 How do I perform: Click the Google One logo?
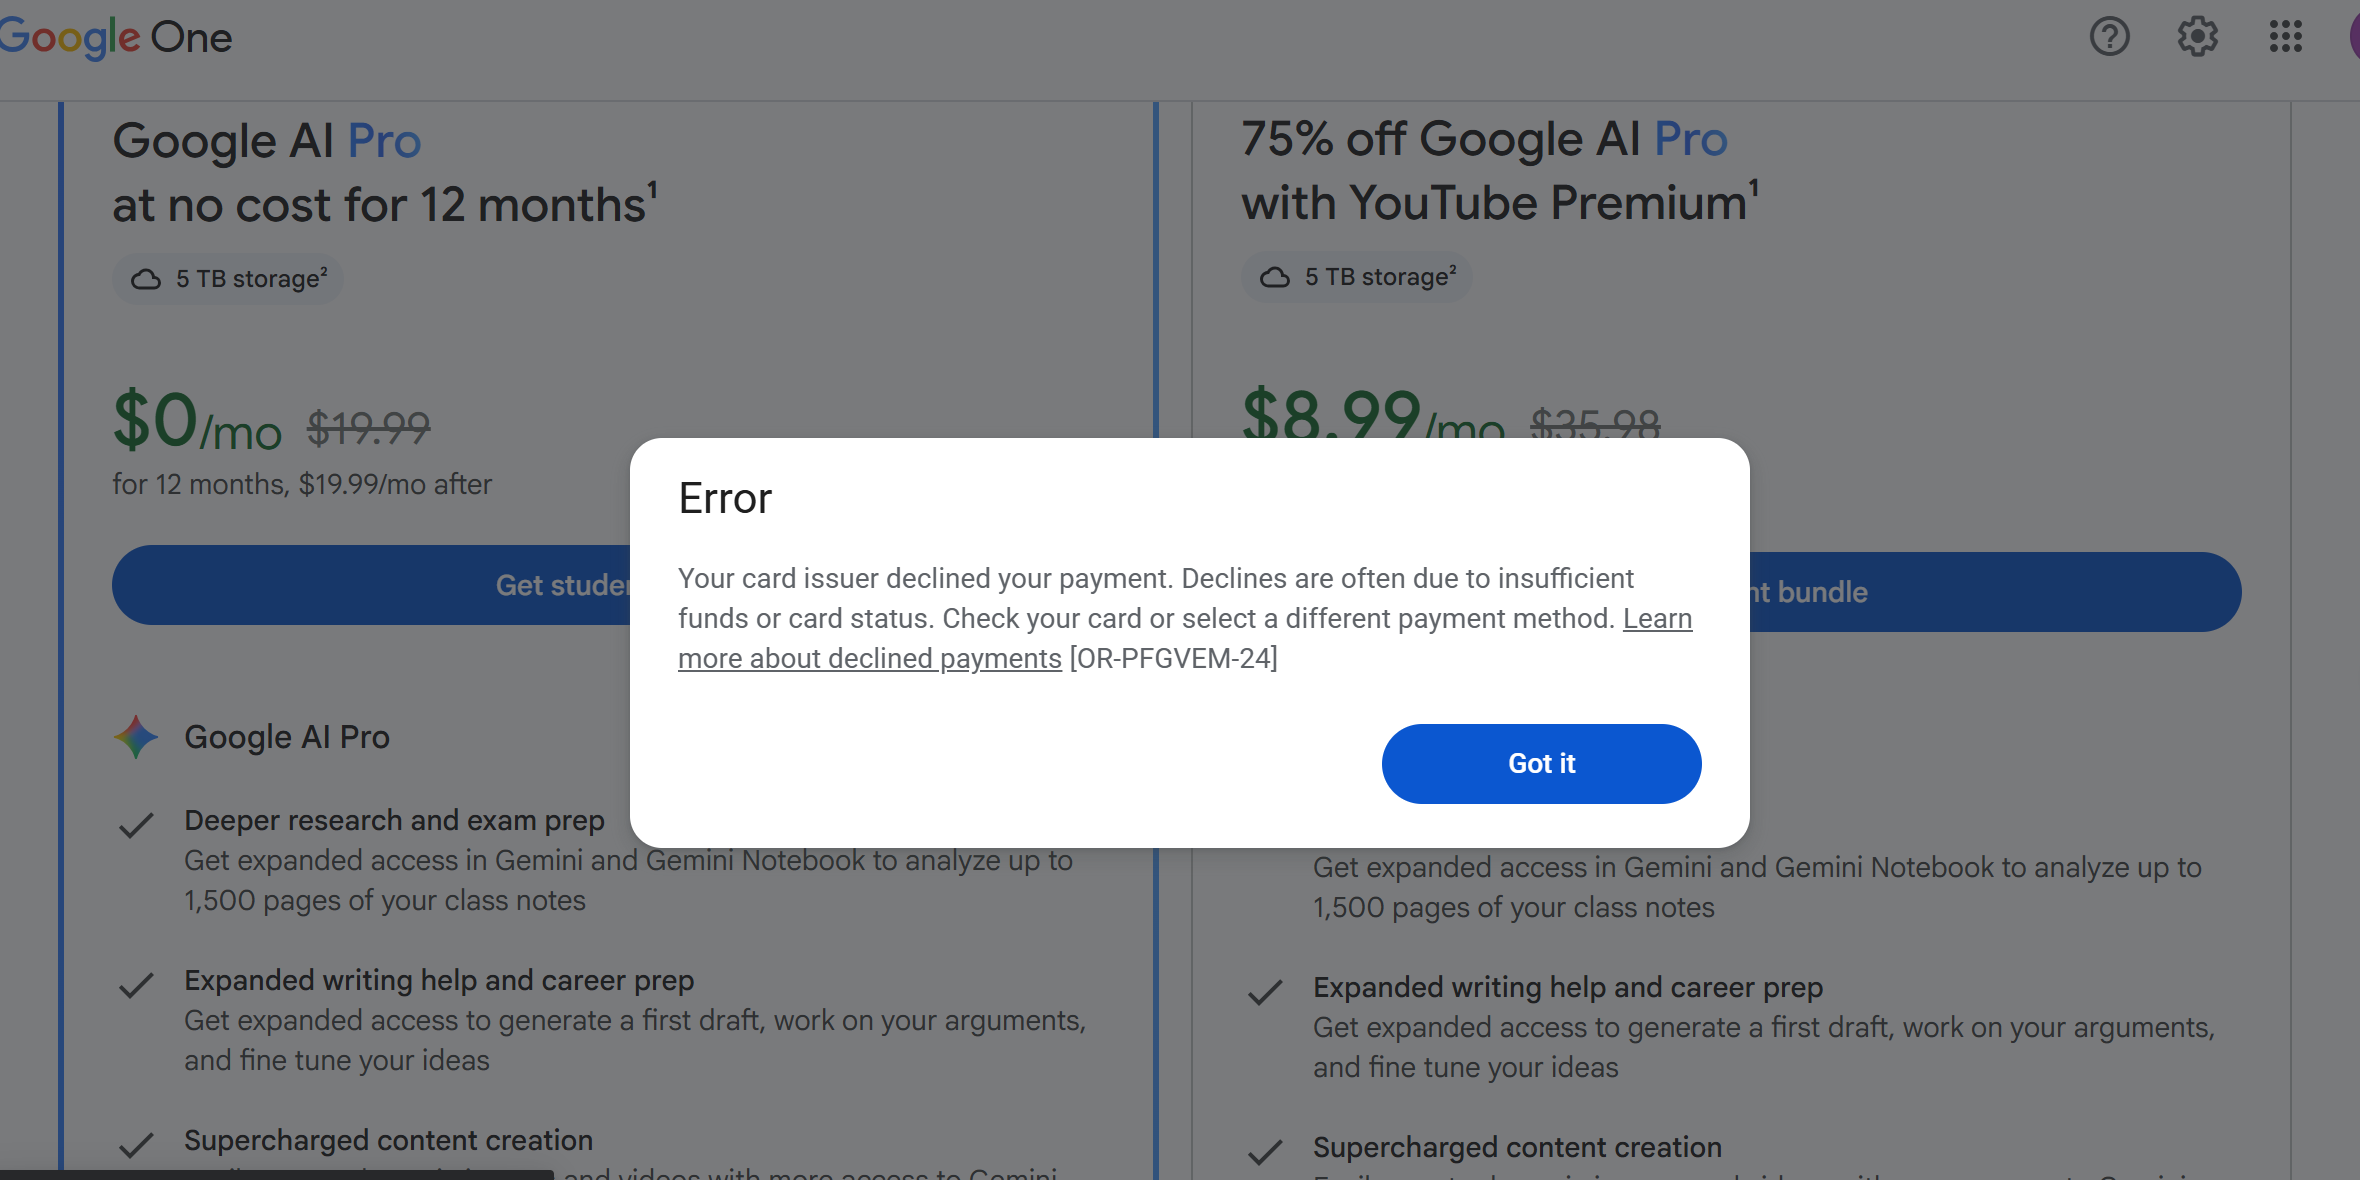(115, 38)
